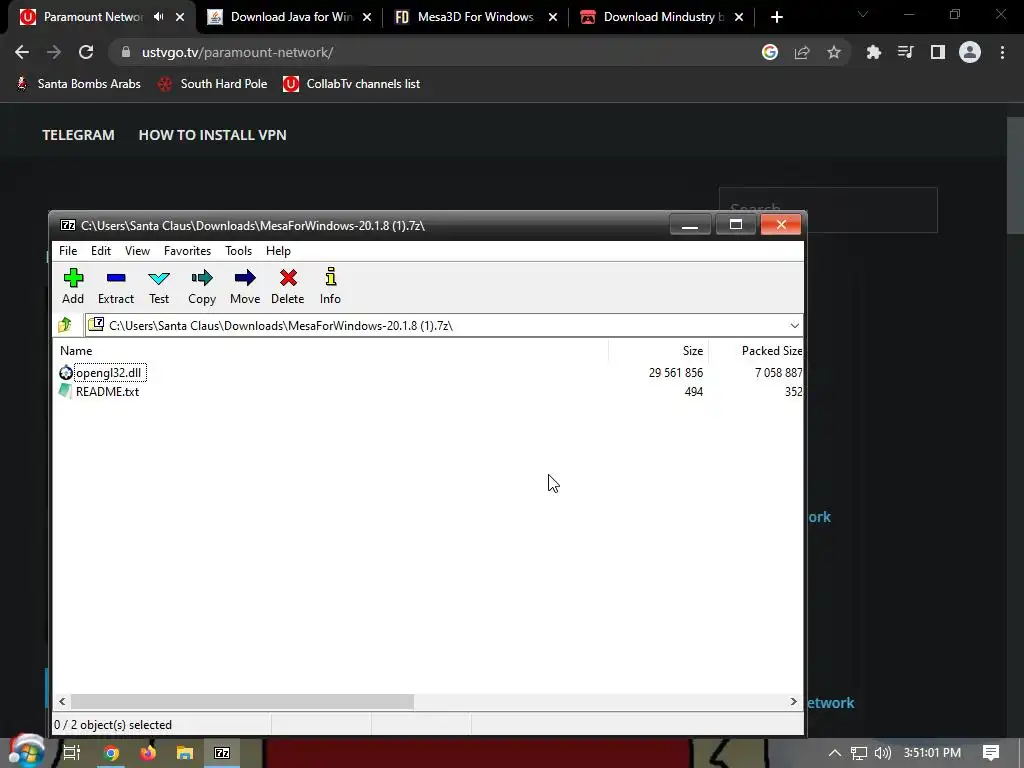Open the Chrome three-dot menu
Image resolution: width=1024 pixels, height=768 pixels.
[x=1002, y=52]
